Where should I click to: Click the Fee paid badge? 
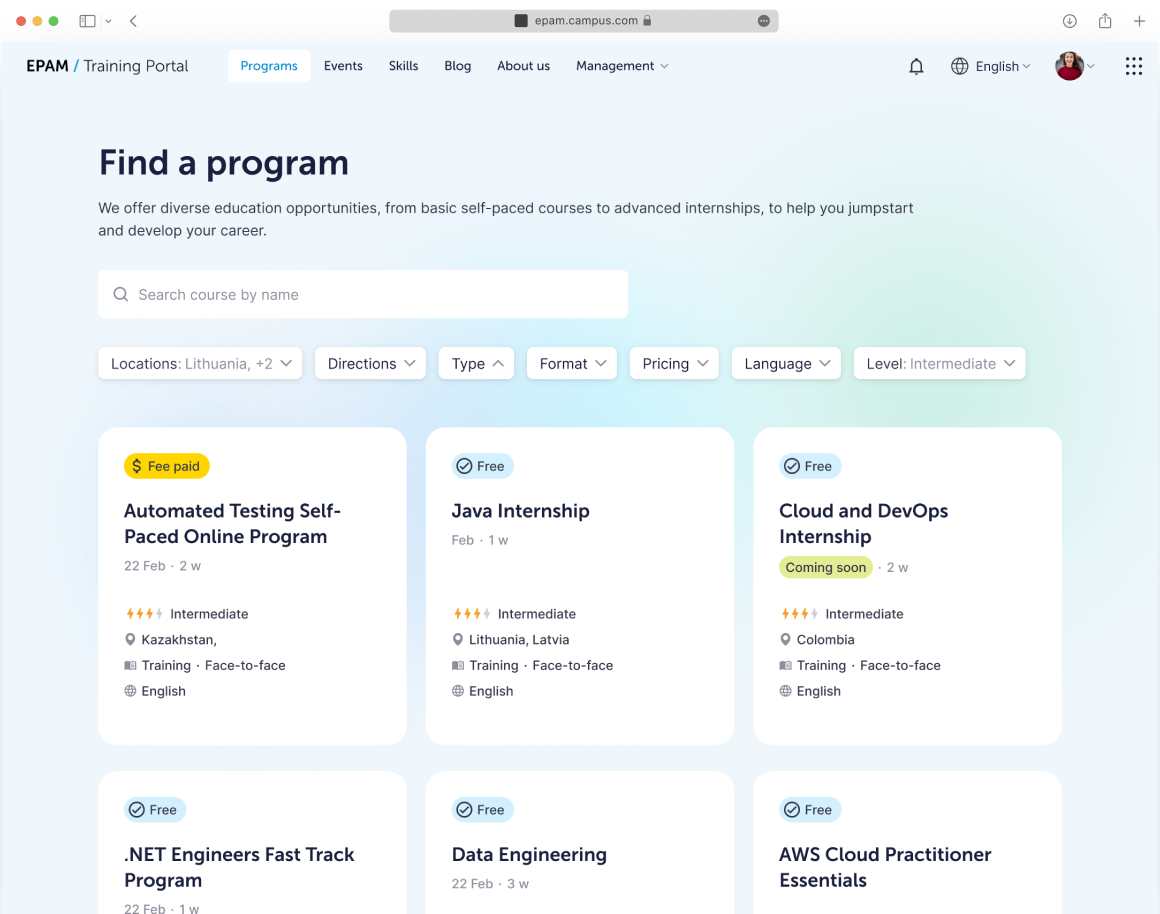tap(166, 466)
